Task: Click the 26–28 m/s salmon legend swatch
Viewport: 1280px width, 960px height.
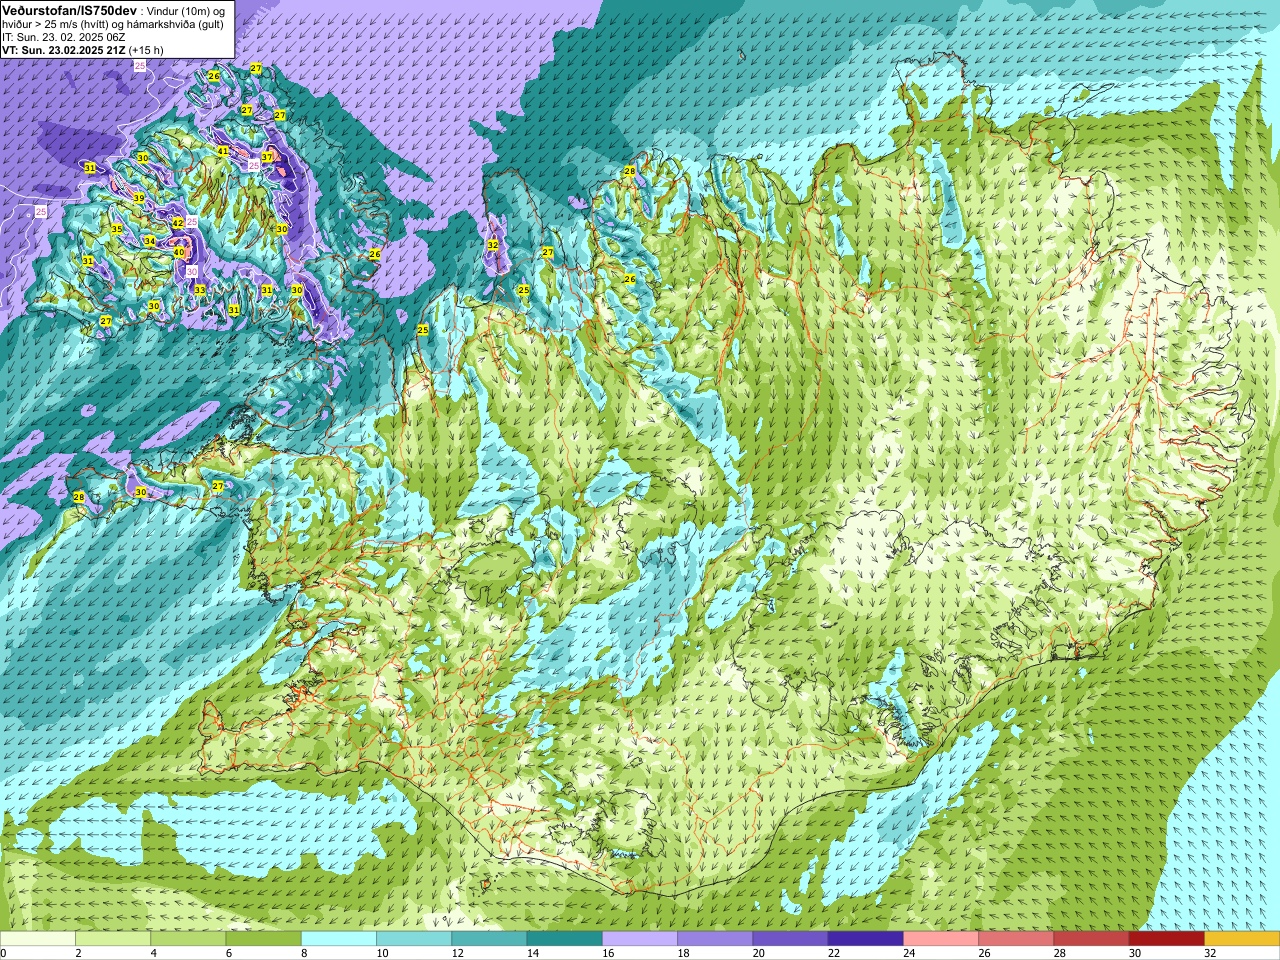Action: point(1016,939)
